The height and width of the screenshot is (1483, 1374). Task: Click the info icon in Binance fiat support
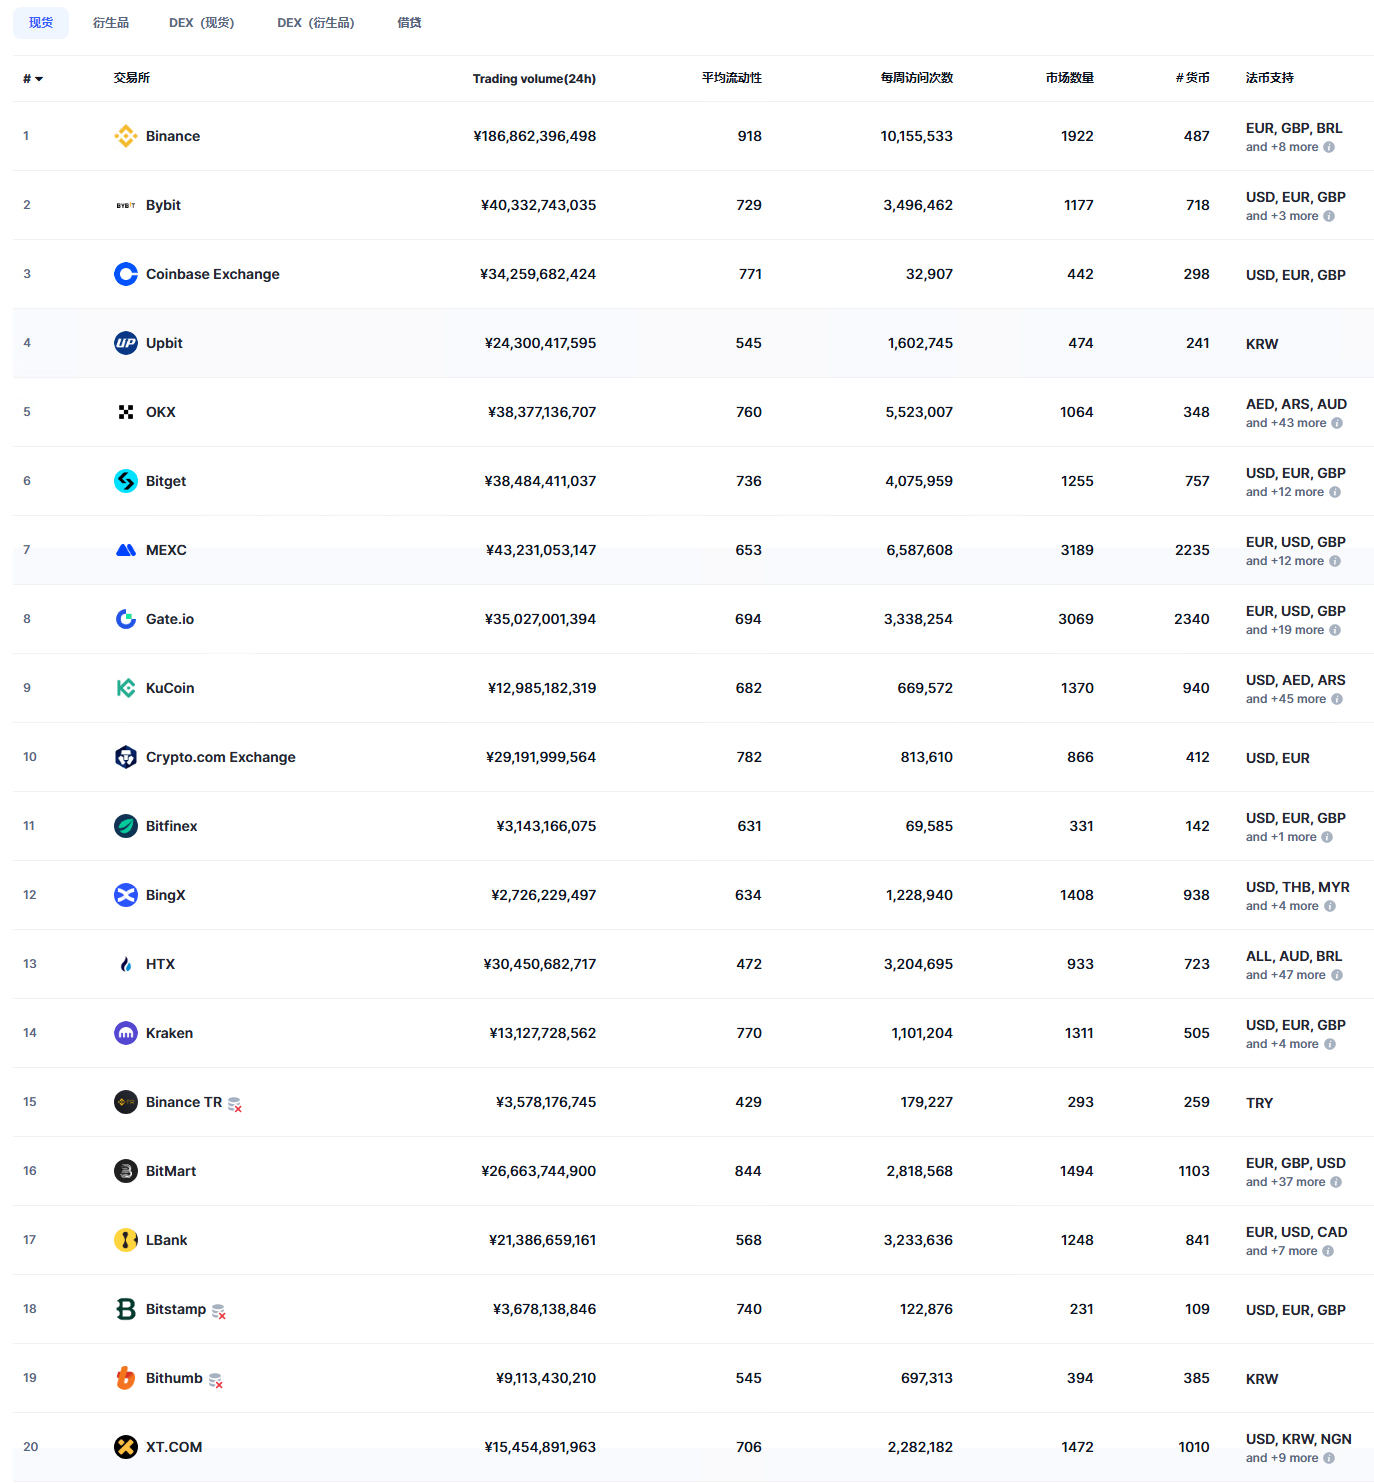pyautogui.click(x=1329, y=147)
